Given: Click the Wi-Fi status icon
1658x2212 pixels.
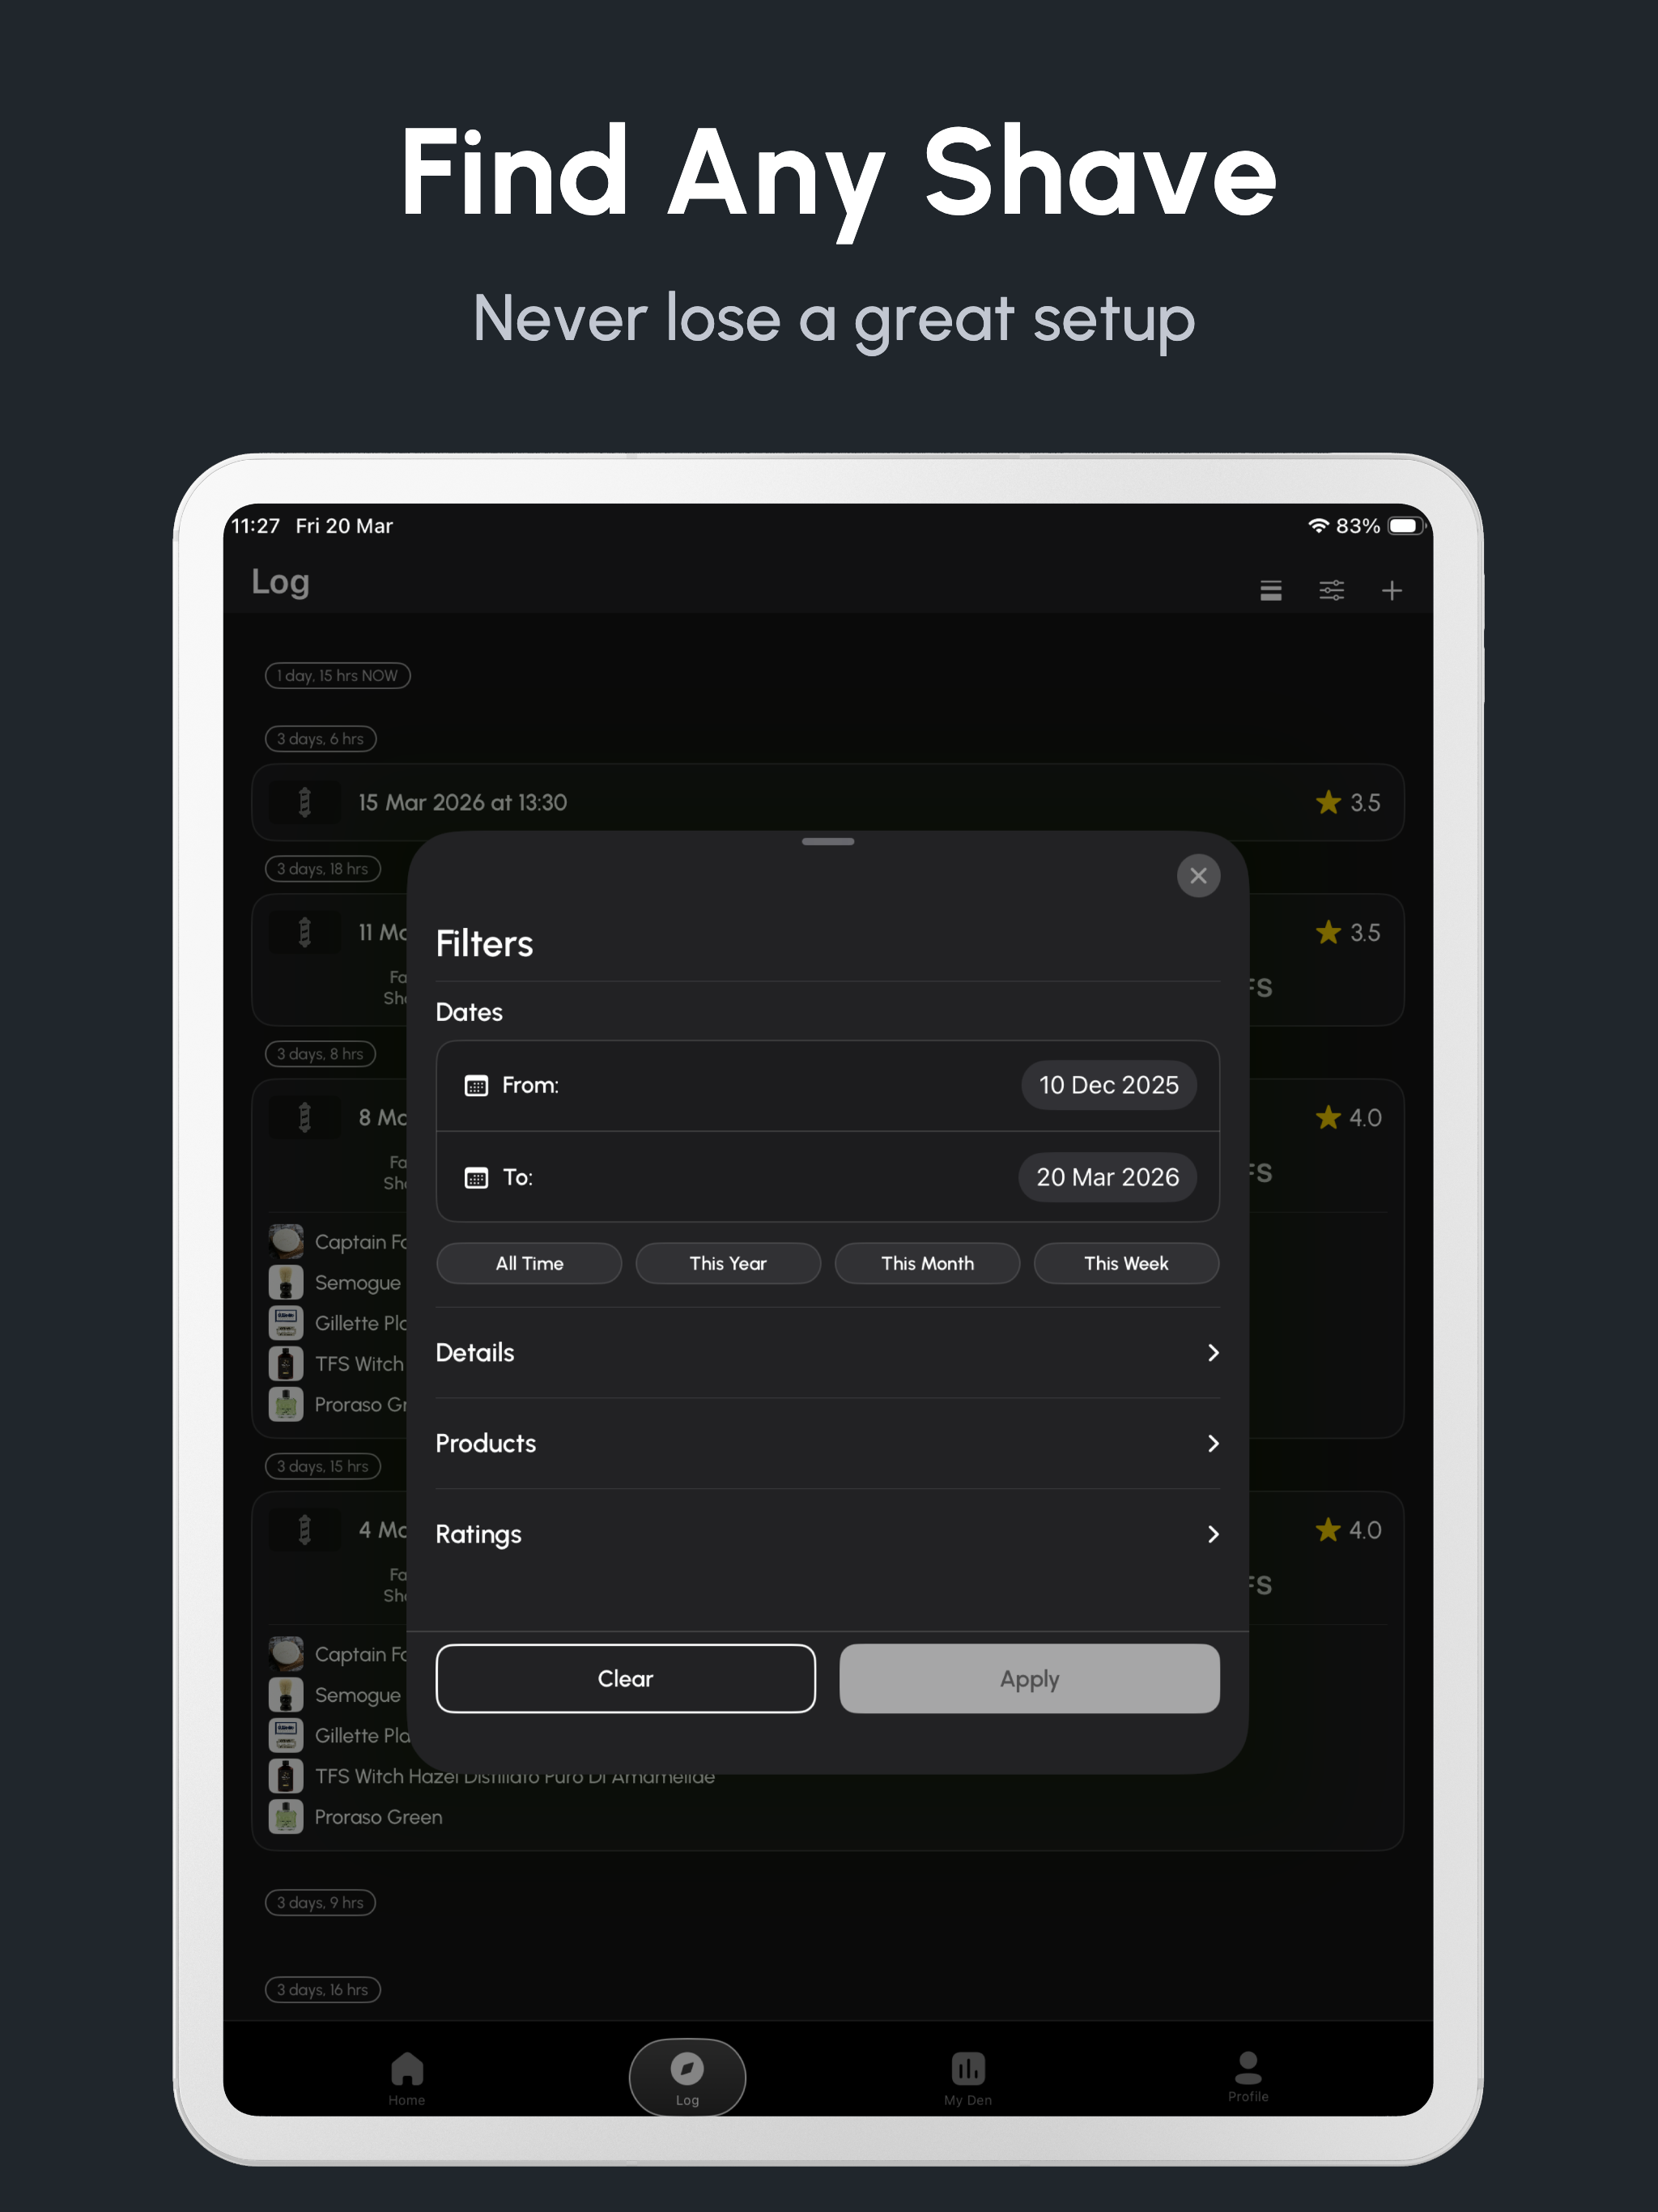Looking at the screenshot, I should (1318, 526).
